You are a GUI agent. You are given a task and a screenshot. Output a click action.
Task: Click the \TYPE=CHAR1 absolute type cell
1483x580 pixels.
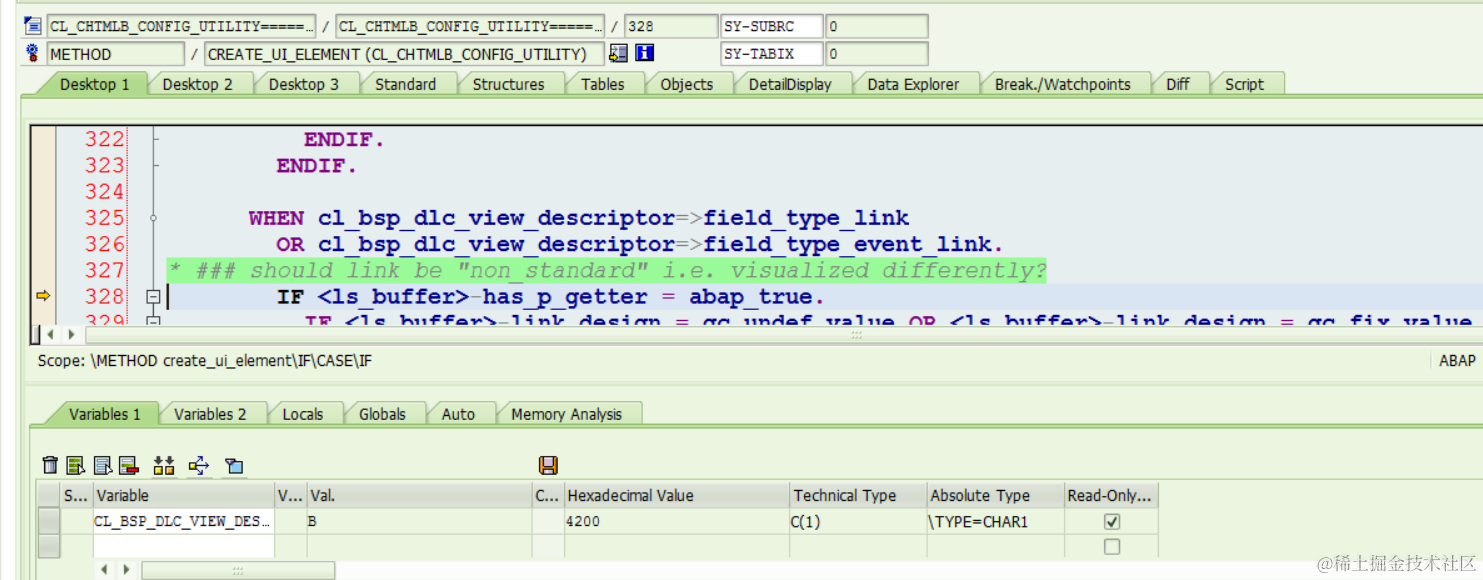pos(995,521)
